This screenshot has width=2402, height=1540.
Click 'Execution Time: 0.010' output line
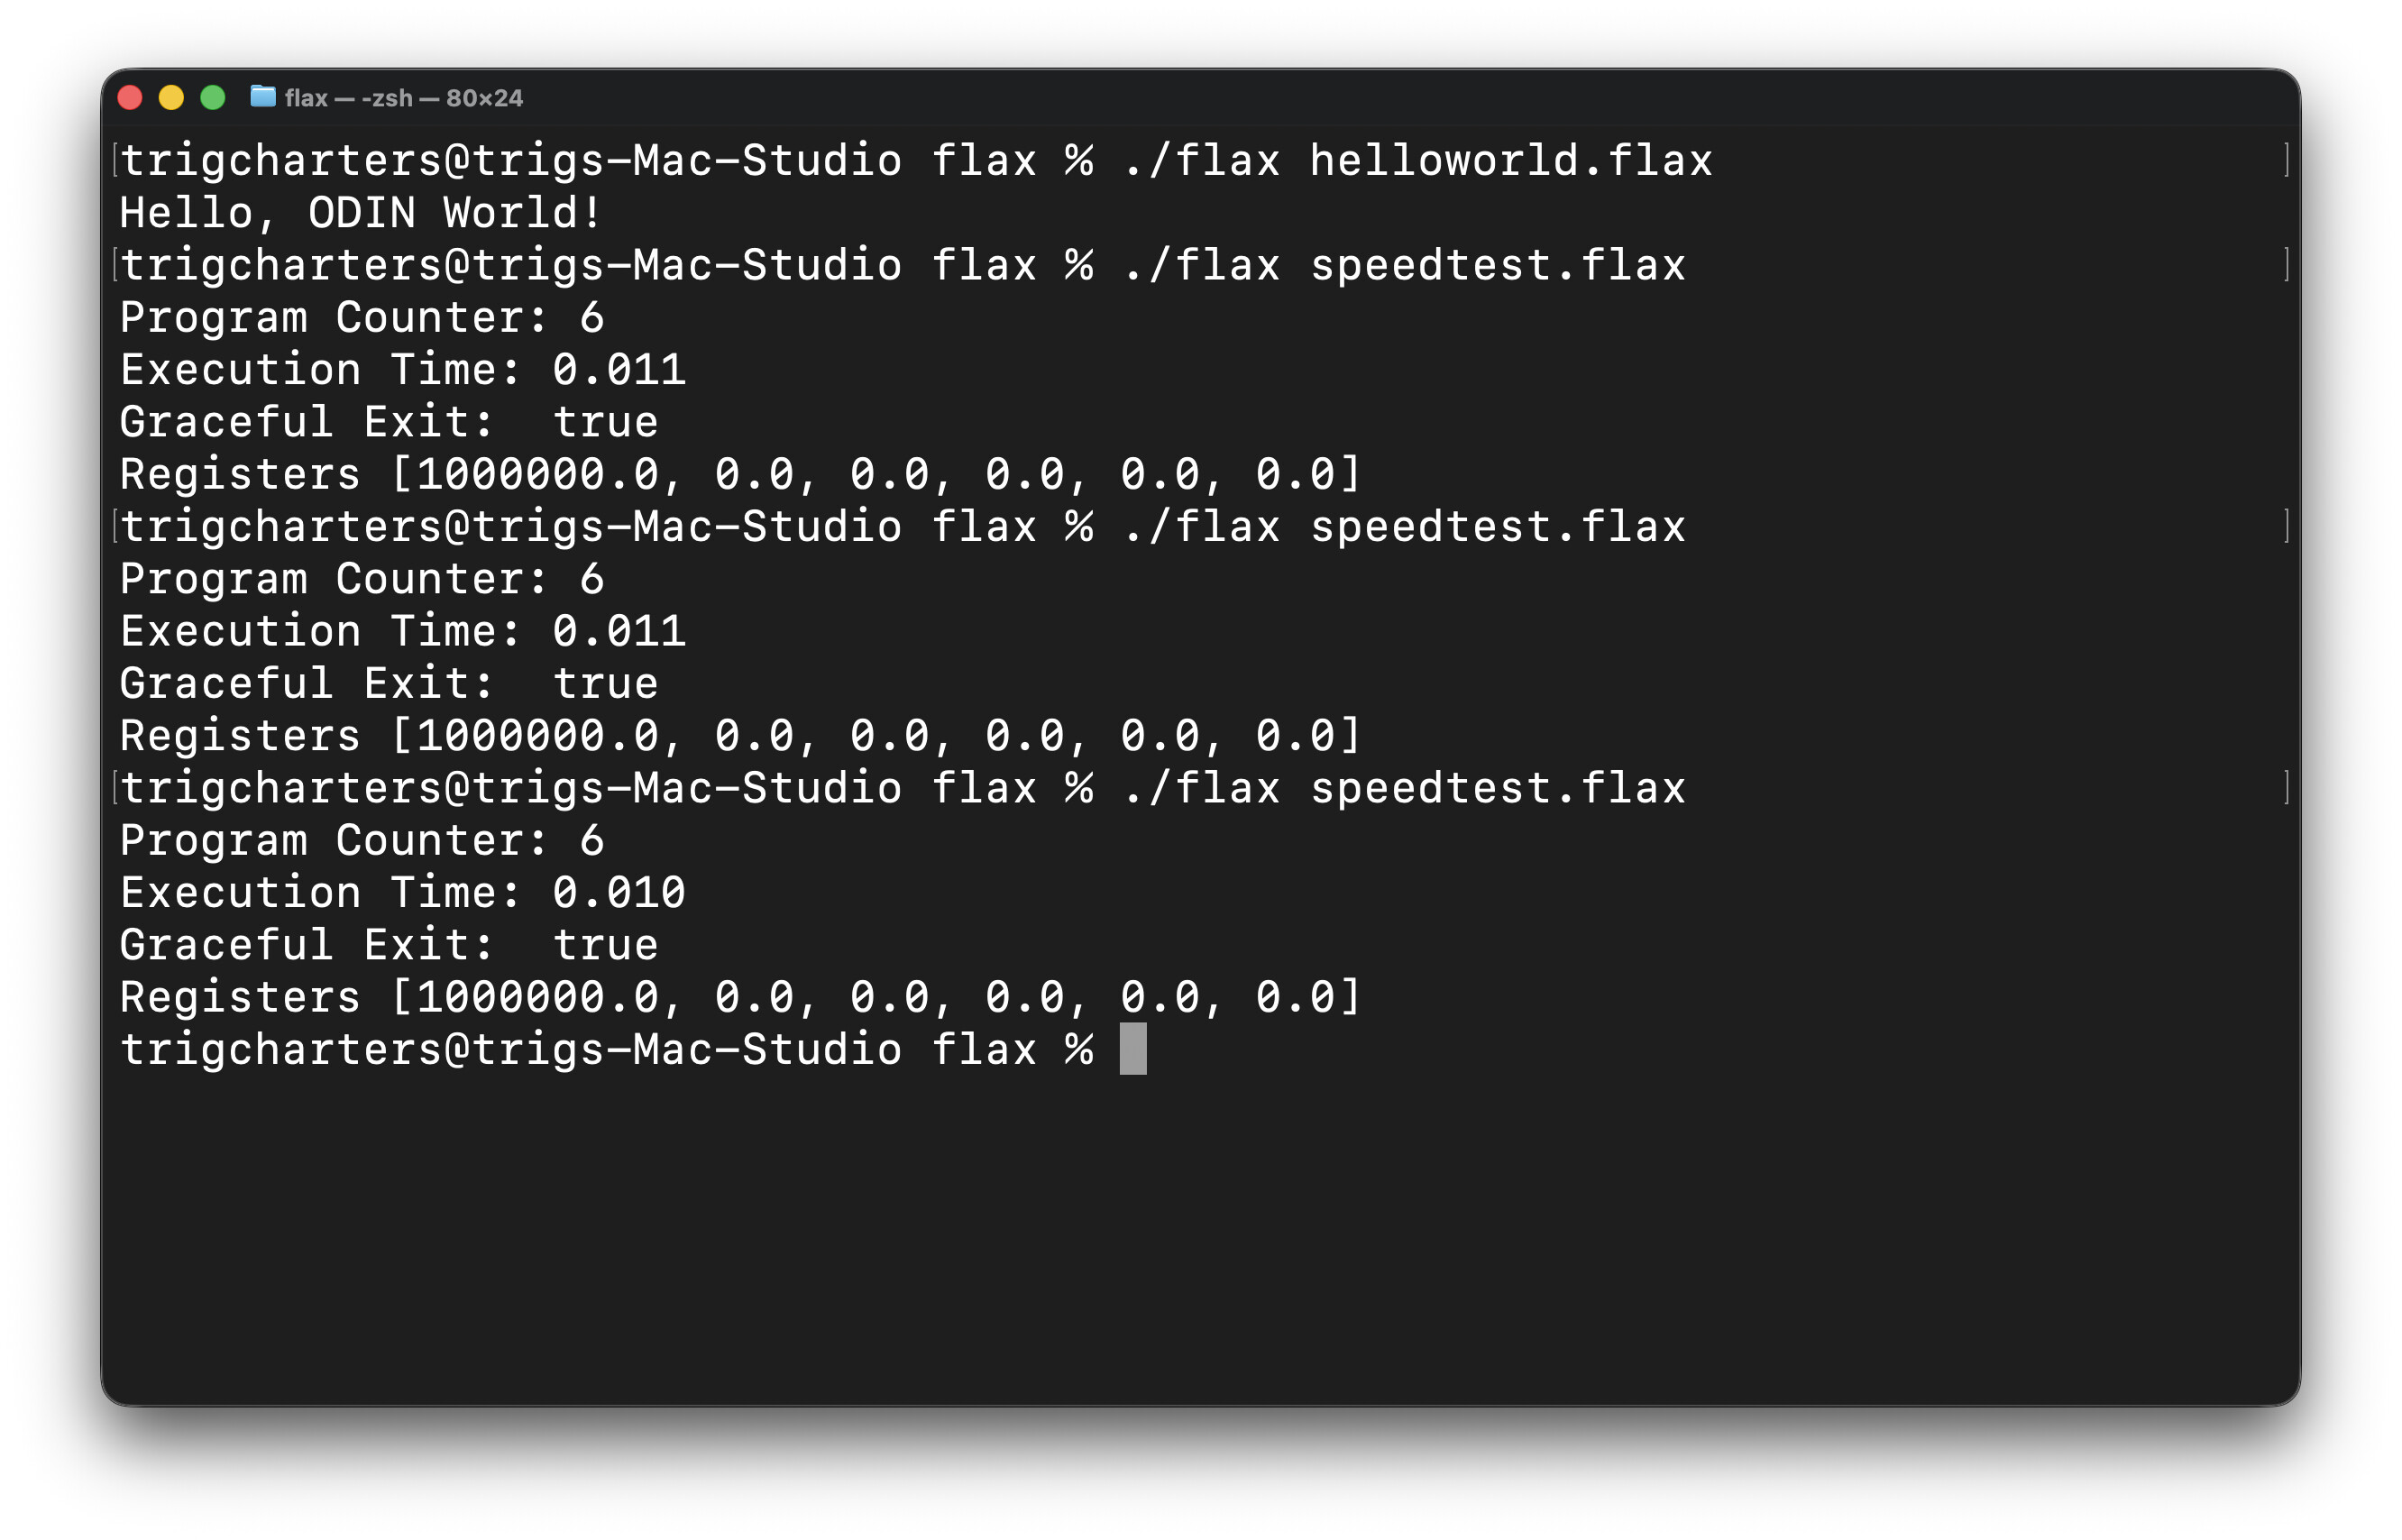(x=403, y=892)
